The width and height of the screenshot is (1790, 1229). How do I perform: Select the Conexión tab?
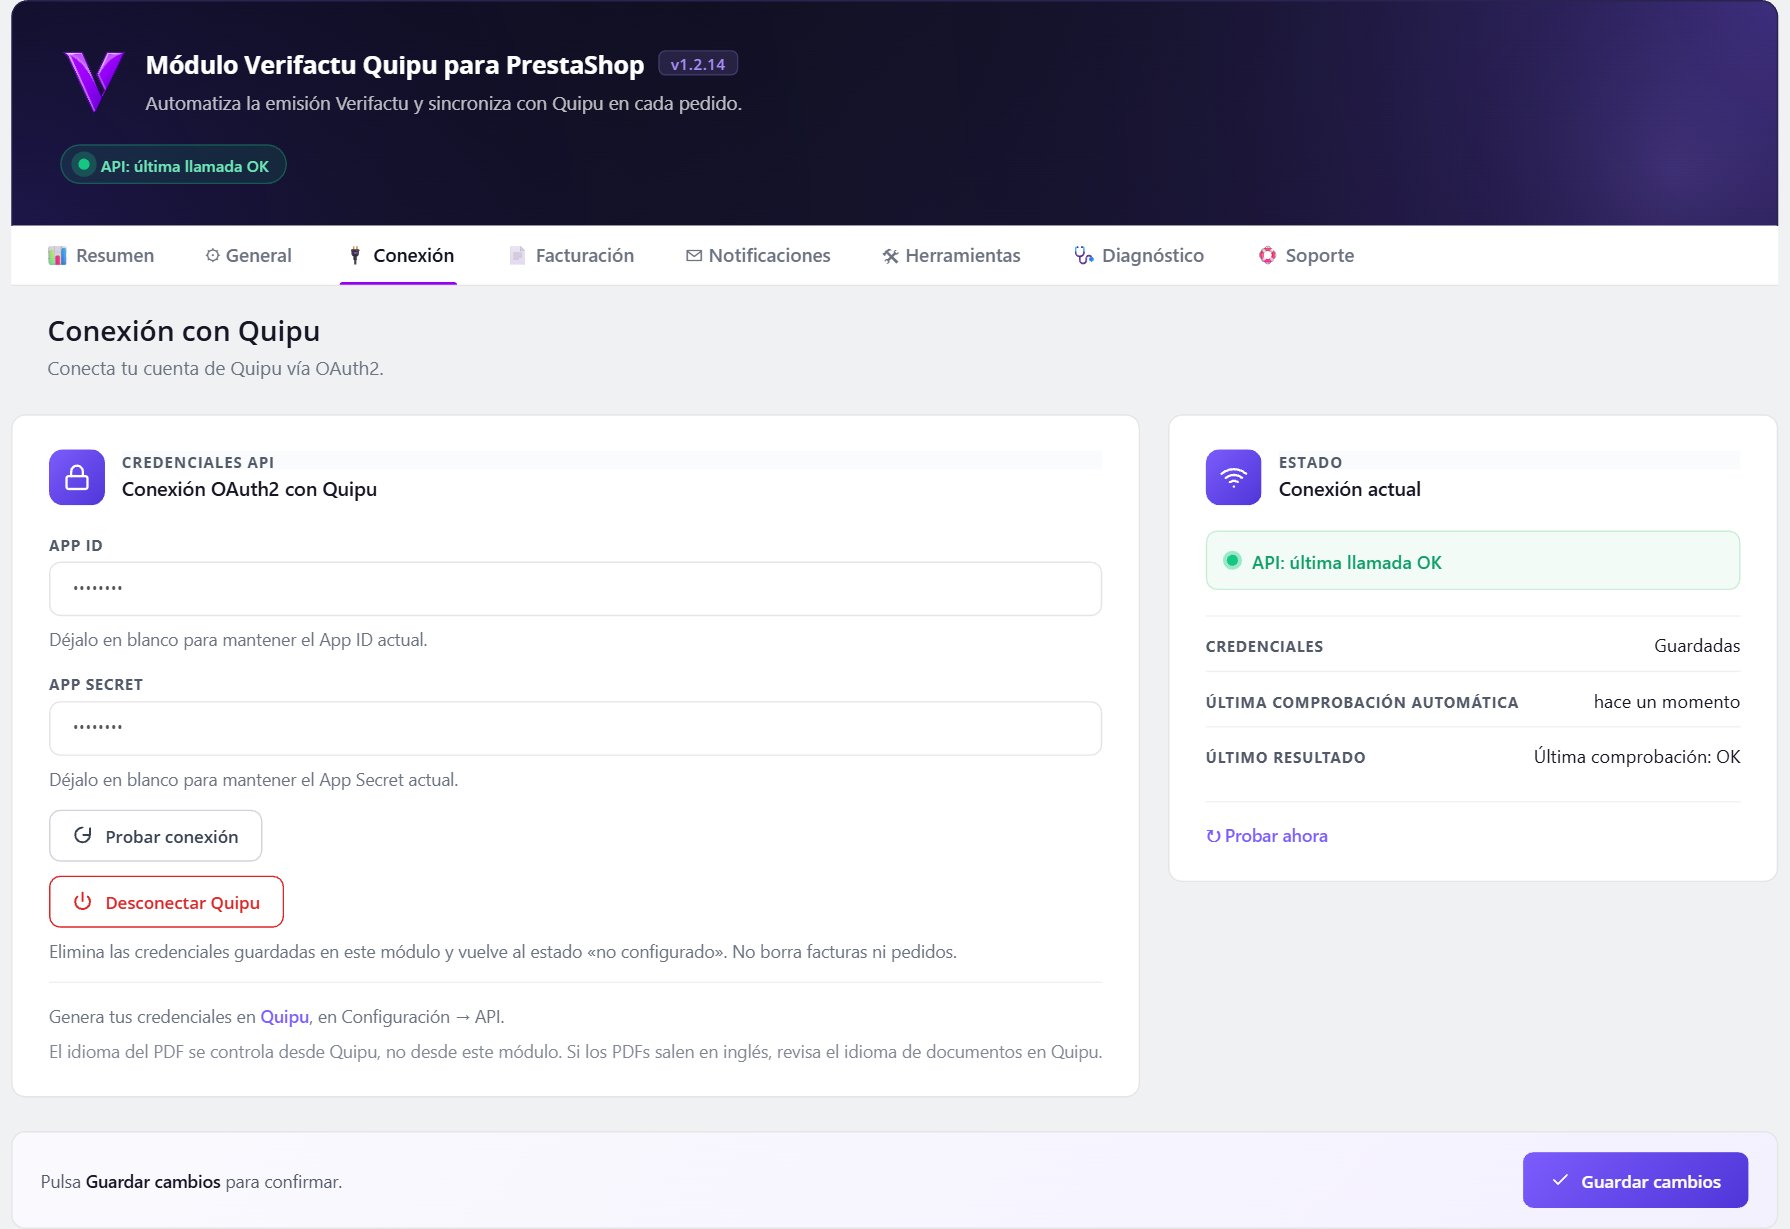[399, 255]
